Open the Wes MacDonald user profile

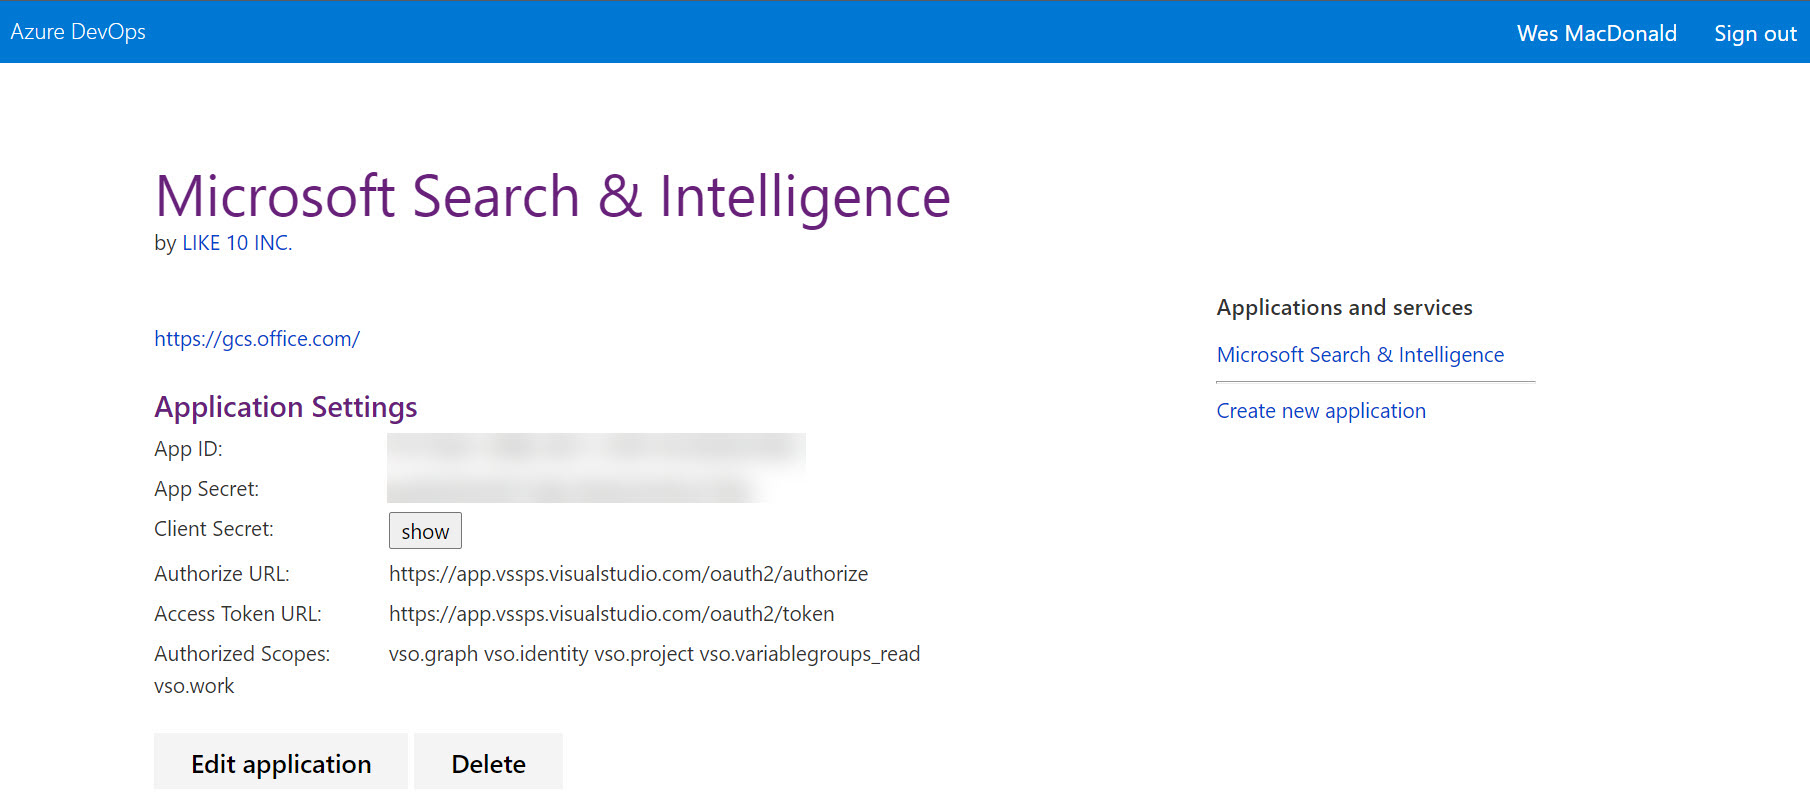(1596, 34)
